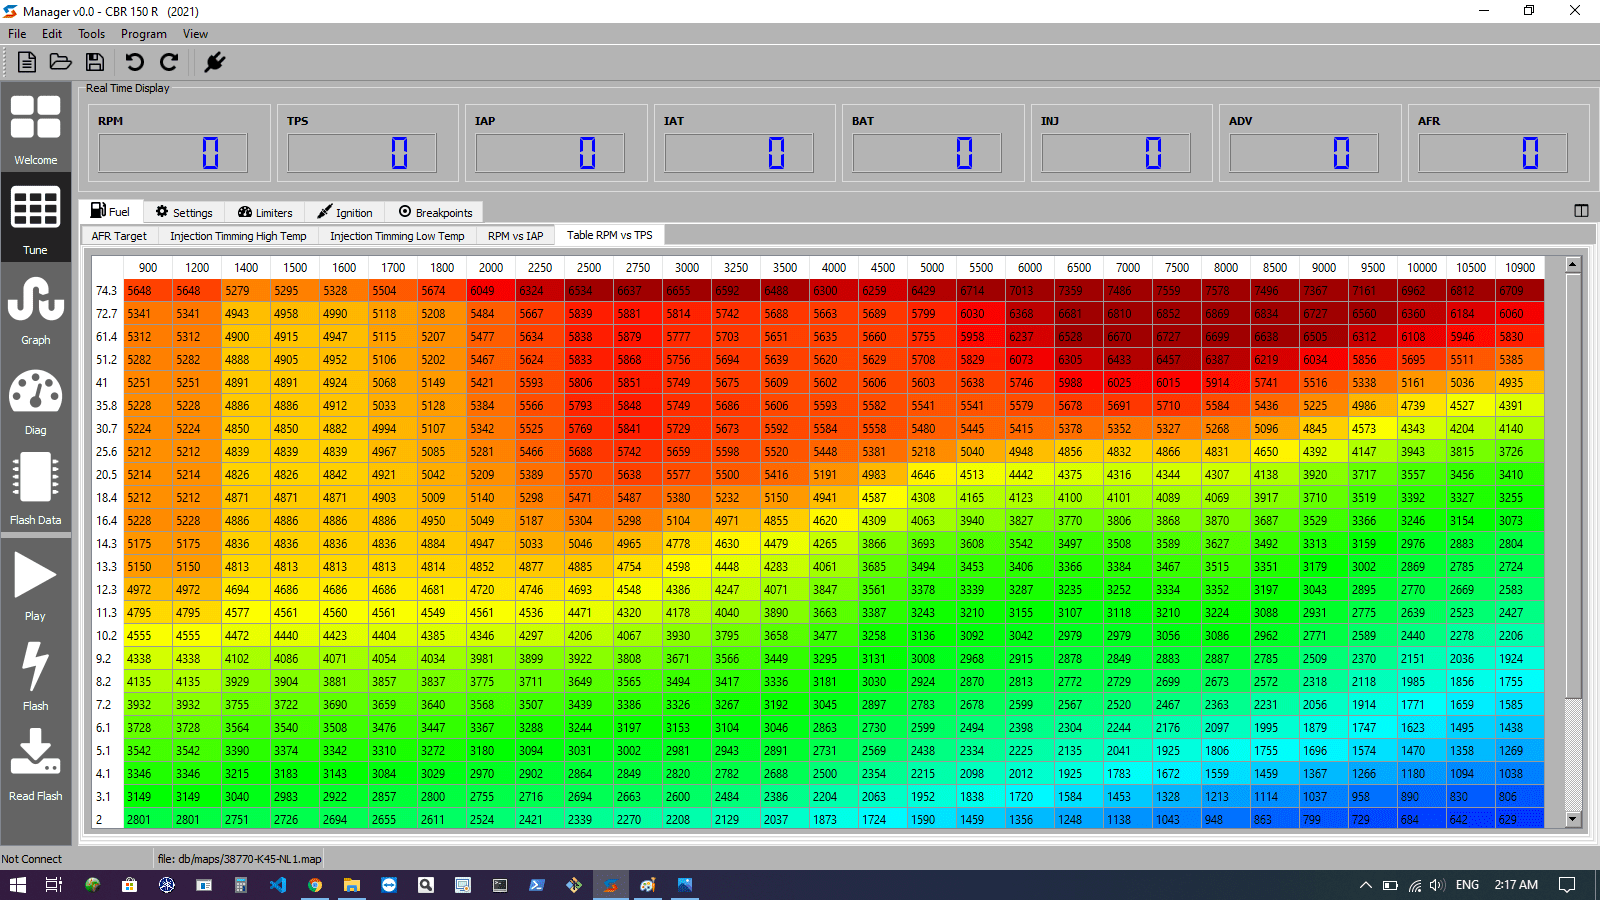Return to the Welcome screen
The width and height of the screenshot is (1600, 900).
(x=36, y=130)
